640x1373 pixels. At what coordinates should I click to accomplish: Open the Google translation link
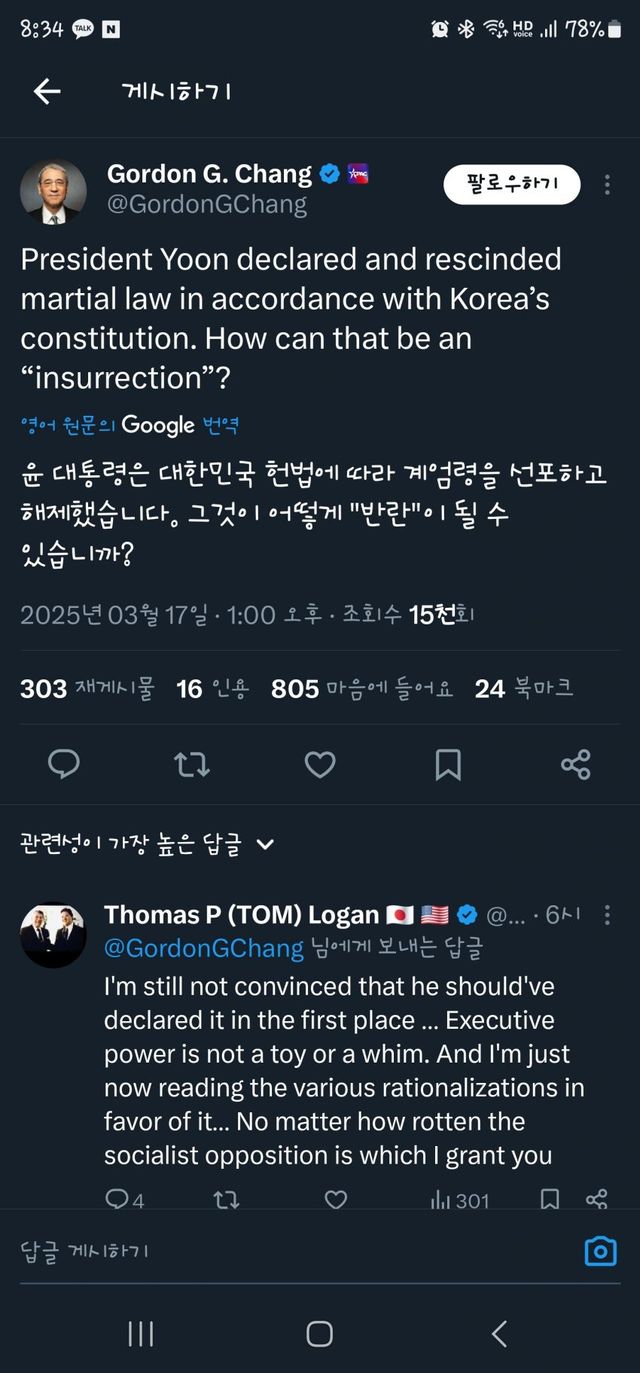click(x=130, y=425)
